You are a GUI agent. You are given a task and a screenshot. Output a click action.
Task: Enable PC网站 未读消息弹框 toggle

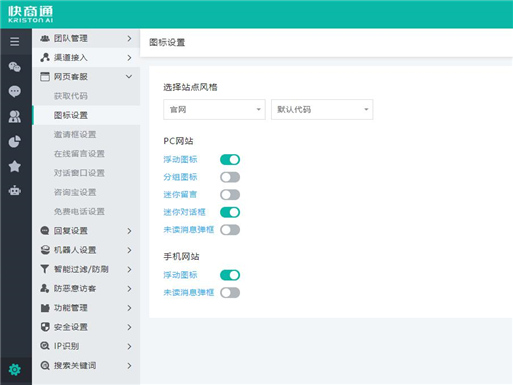230,230
